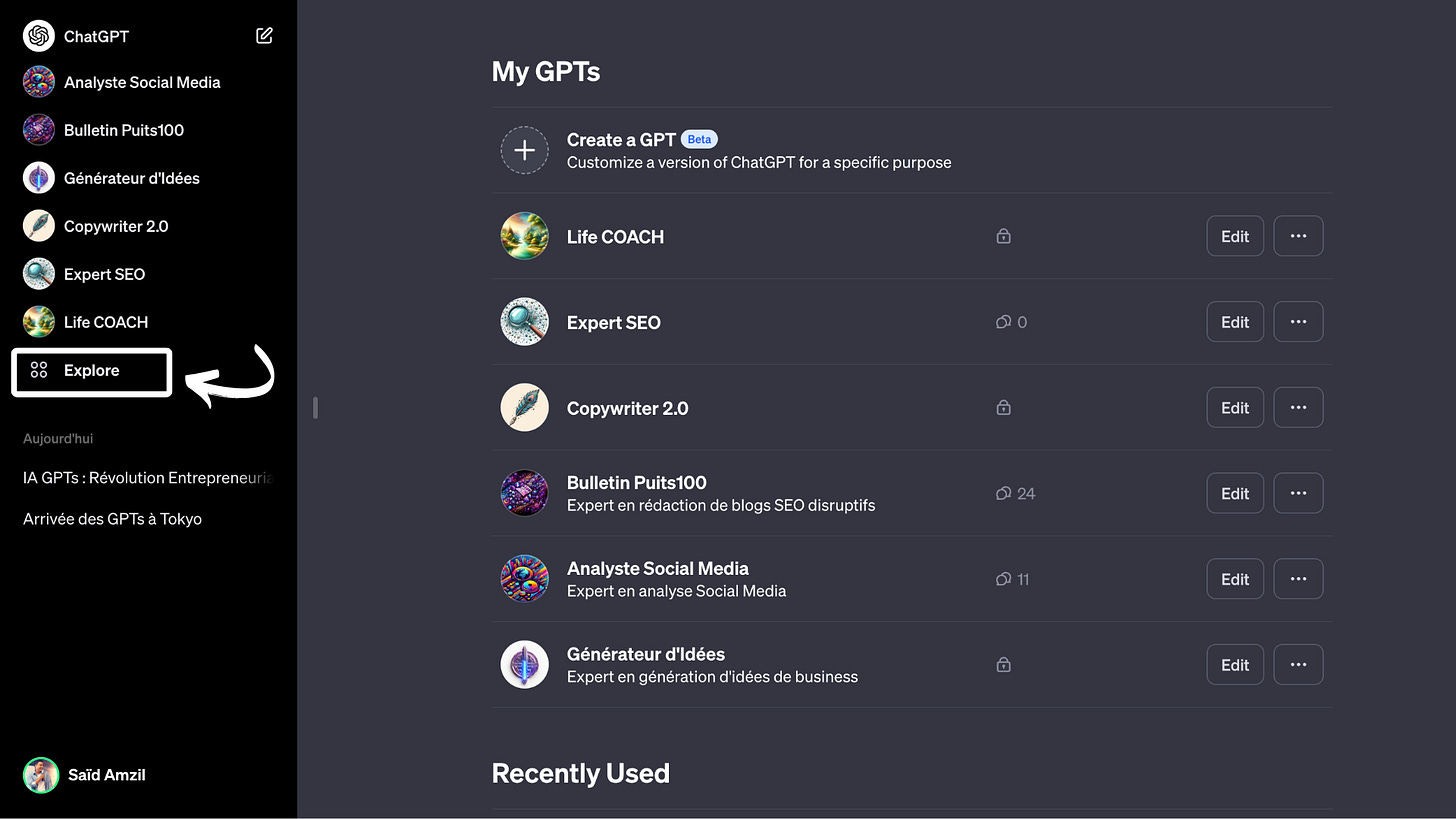The height and width of the screenshot is (819, 1456).
Task: Click 'Générateur d'Idées' name in My GPTs list
Action: click(645, 654)
